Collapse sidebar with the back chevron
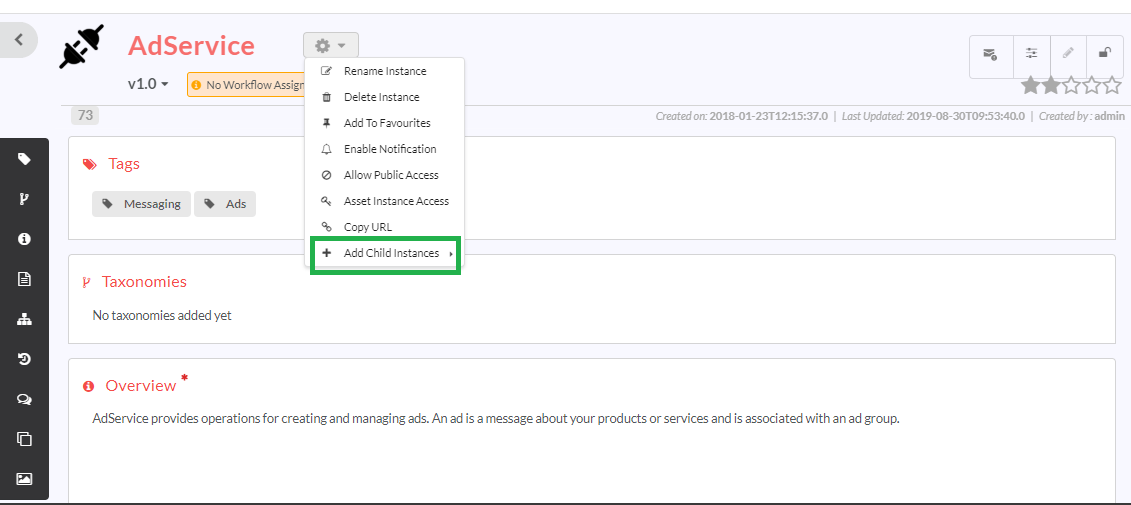1131x505 pixels. click(x=18, y=40)
